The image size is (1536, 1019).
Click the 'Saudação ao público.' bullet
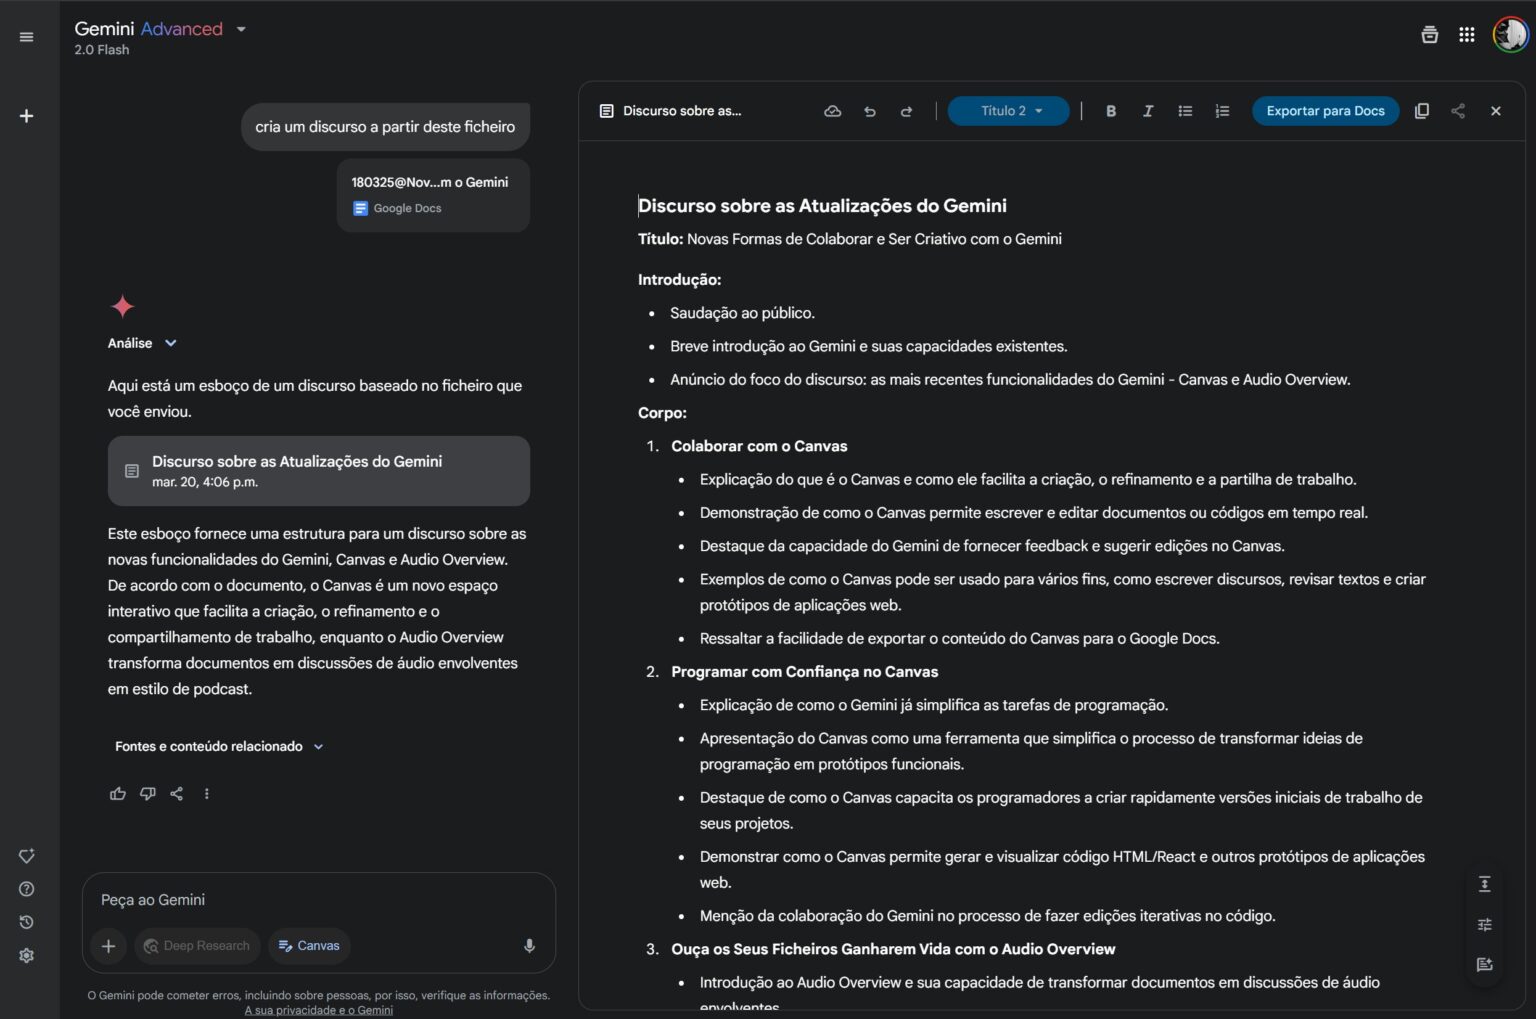click(x=742, y=313)
